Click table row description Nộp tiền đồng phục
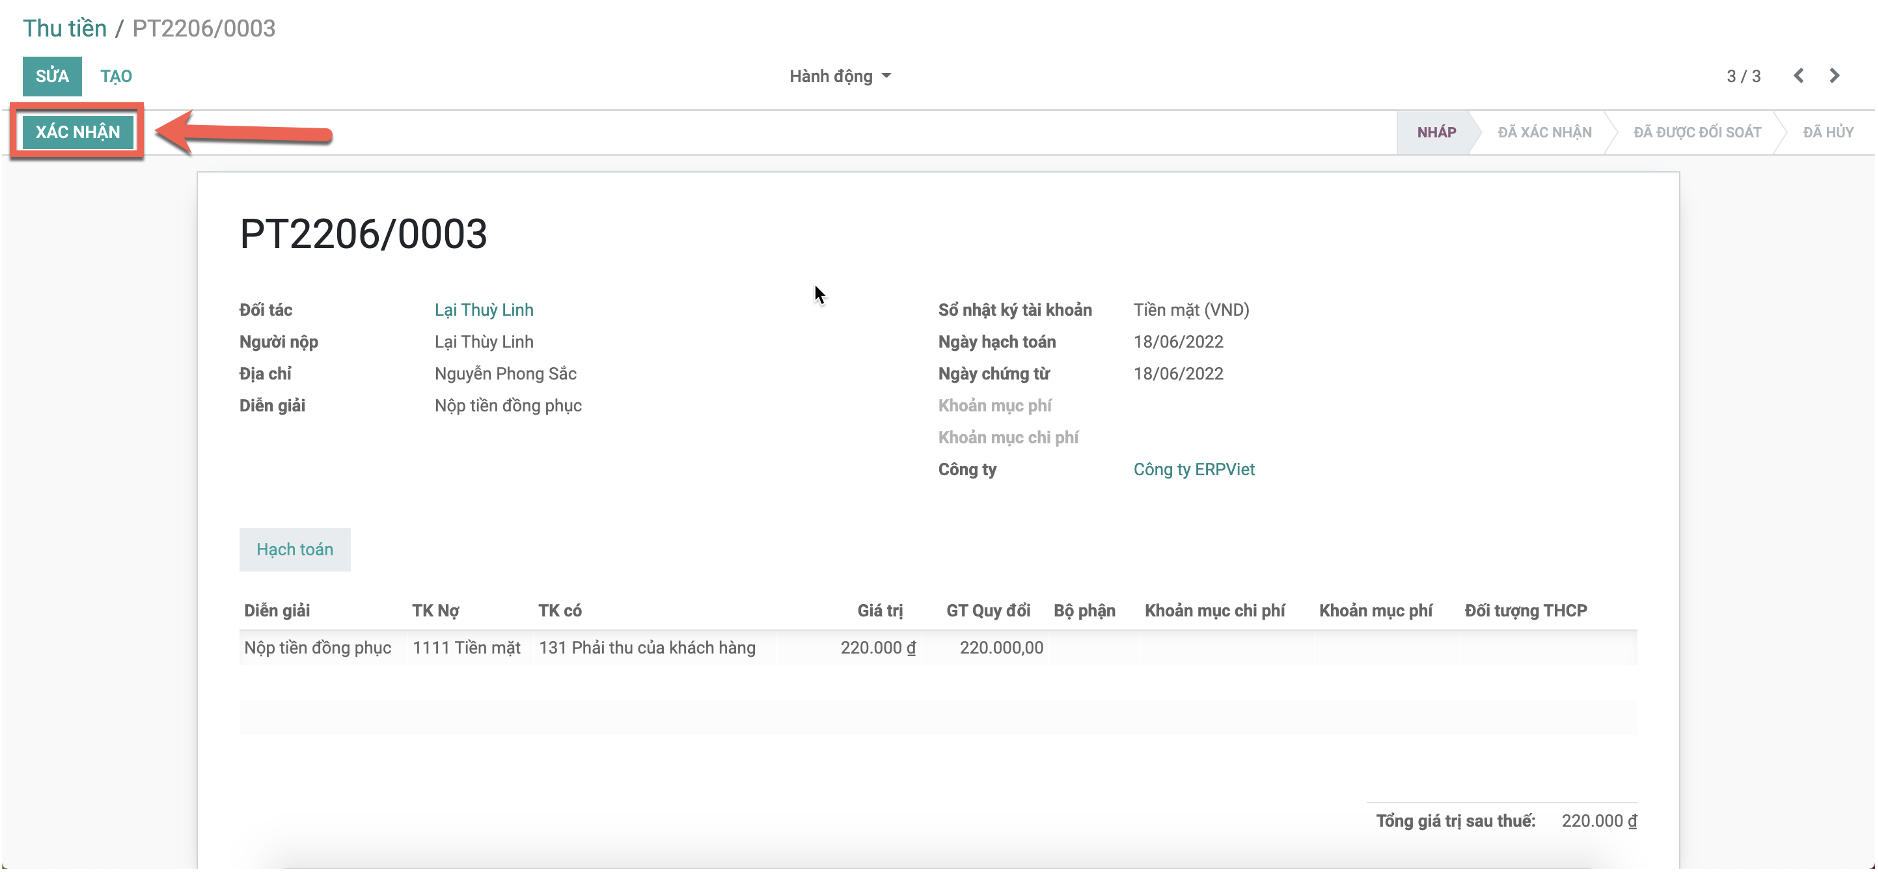The height and width of the screenshot is (872, 1878). click(x=318, y=648)
